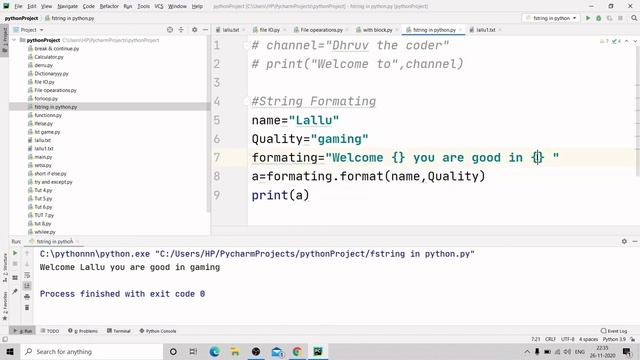Click UTF-8 encoding in status bar
640x360 pixels.
[x=567, y=339]
